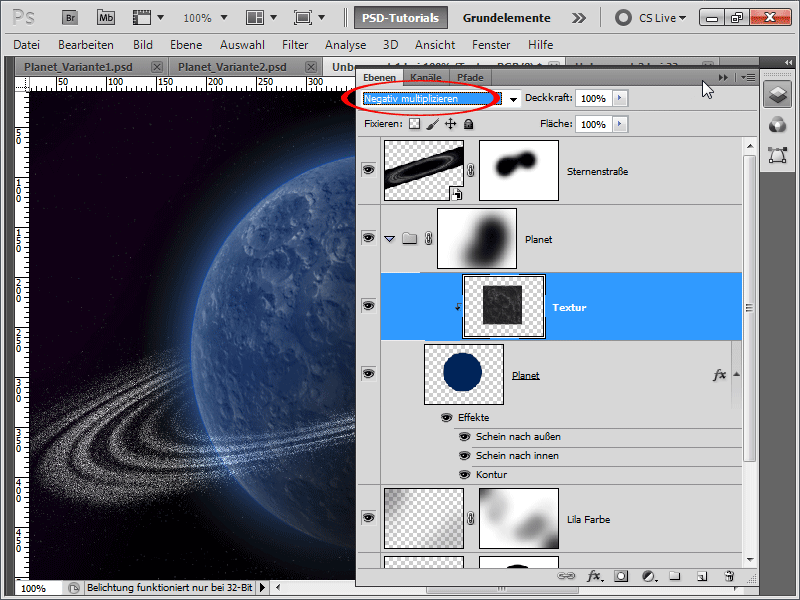The width and height of the screenshot is (800, 600).
Task: Switch to Planet_Variante1.psd document tab
Action: pyautogui.click(x=78, y=67)
